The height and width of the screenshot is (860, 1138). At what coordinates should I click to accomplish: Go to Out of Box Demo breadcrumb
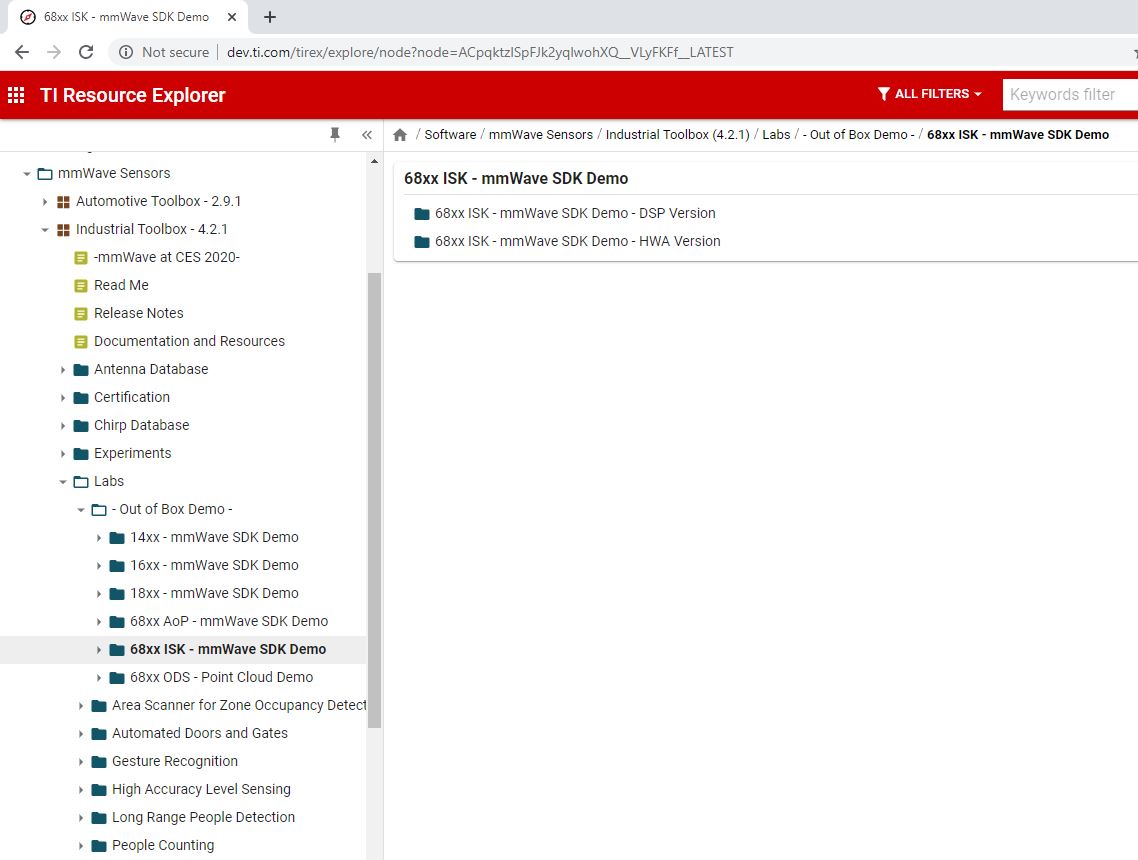pyautogui.click(x=859, y=134)
